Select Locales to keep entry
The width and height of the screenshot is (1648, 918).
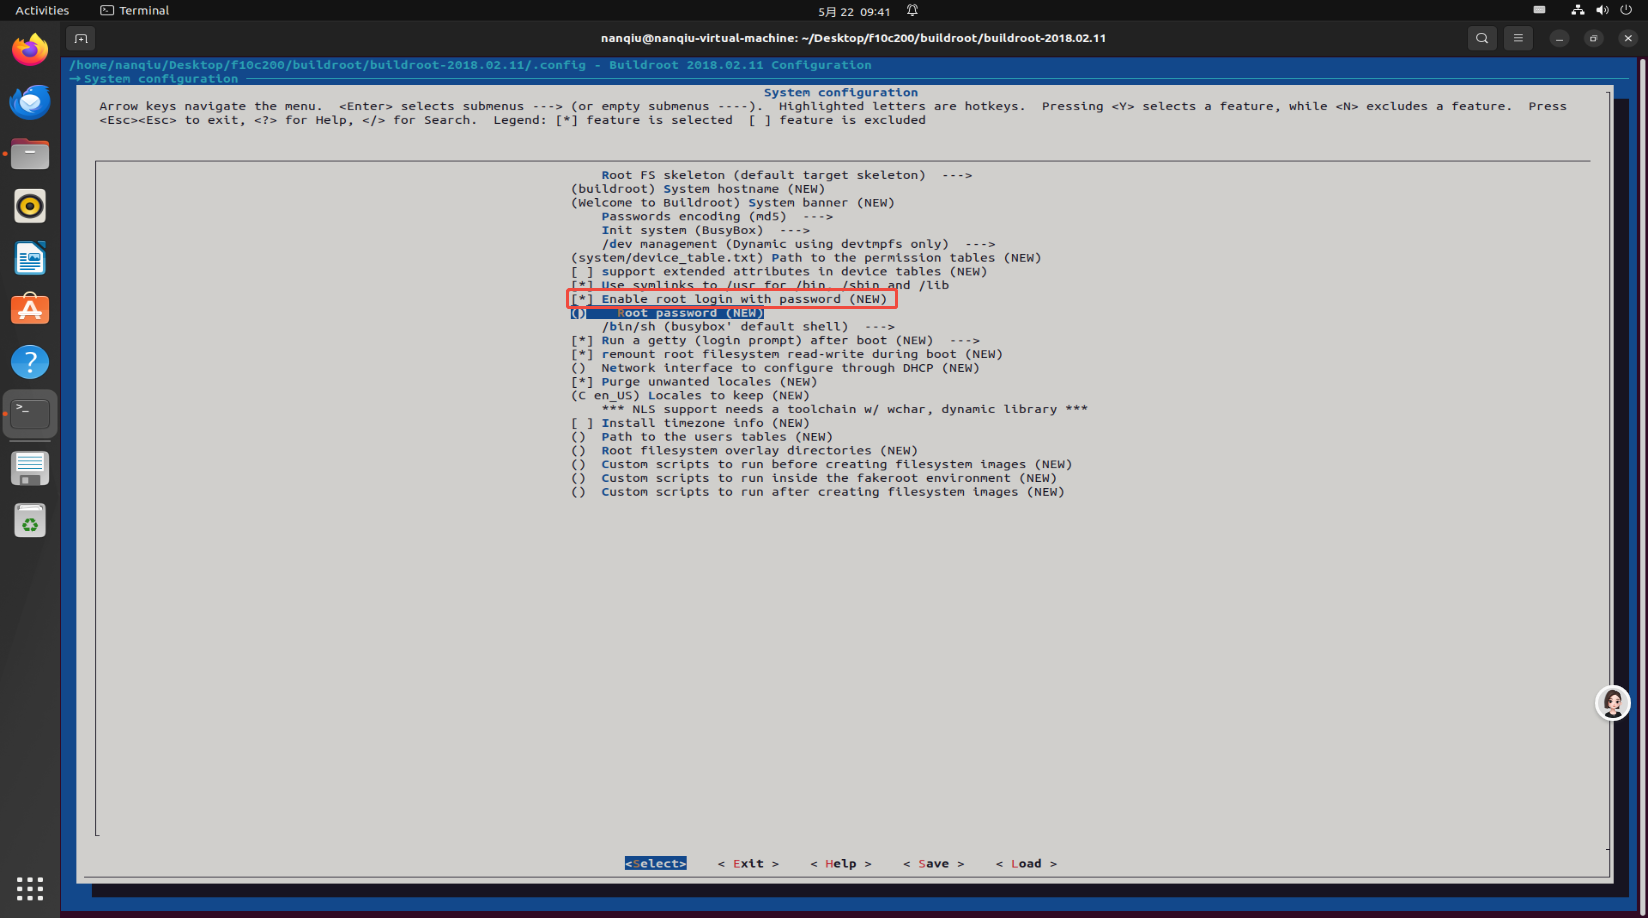pyautogui.click(x=690, y=396)
